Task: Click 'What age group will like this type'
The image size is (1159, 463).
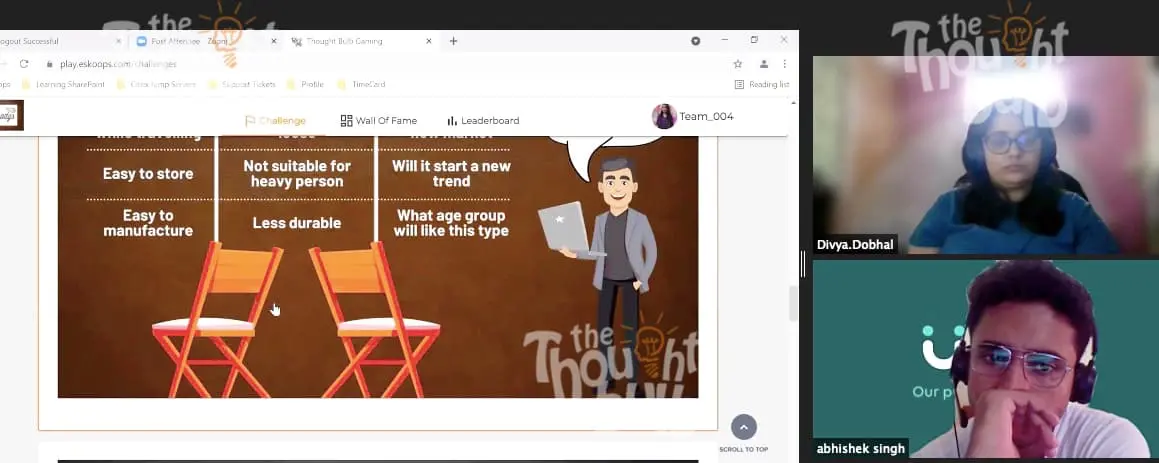Action: click(x=451, y=223)
